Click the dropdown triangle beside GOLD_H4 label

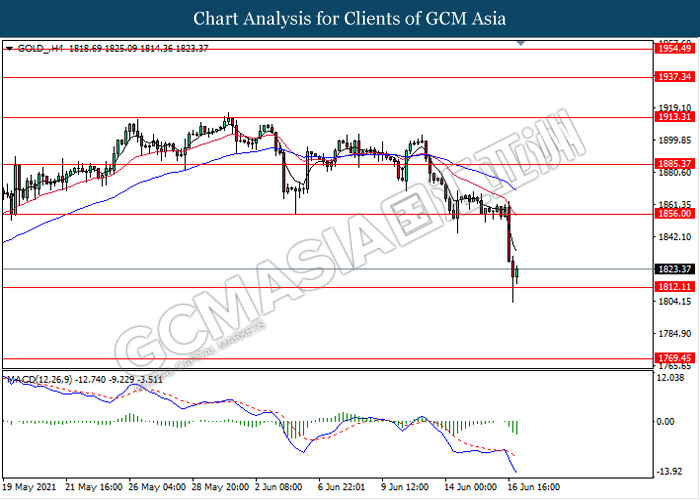[x=9, y=49]
